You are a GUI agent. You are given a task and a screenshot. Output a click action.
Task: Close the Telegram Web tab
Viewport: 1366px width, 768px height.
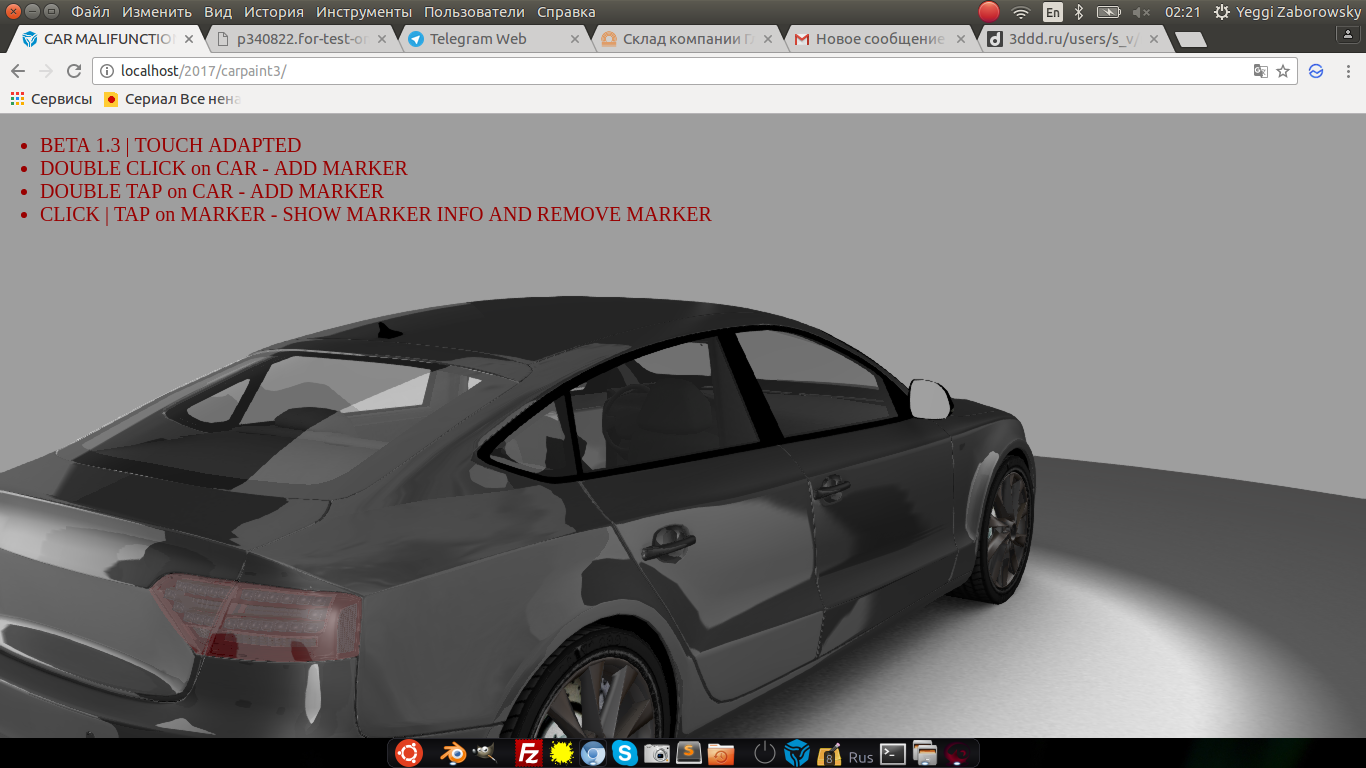575,39
